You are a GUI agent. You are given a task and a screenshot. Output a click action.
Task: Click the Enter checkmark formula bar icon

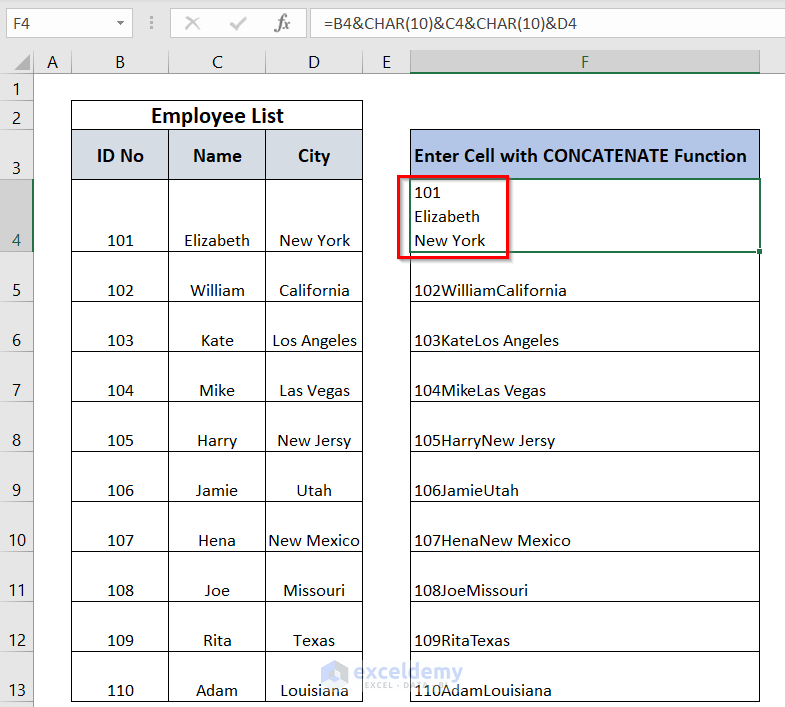238,23
